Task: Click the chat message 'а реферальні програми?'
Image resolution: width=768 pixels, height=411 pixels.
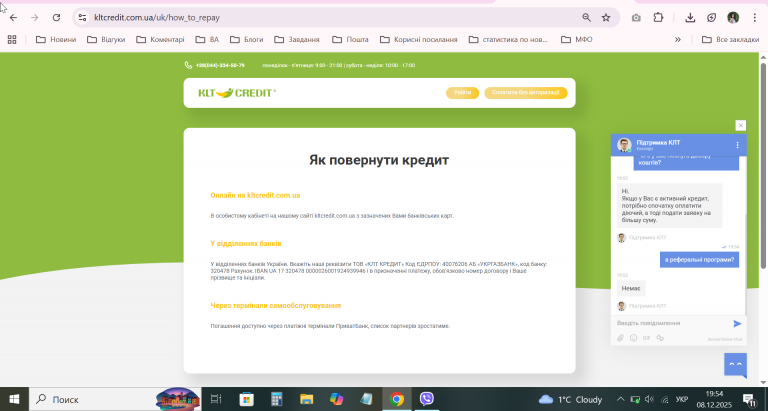Action: 699,260
